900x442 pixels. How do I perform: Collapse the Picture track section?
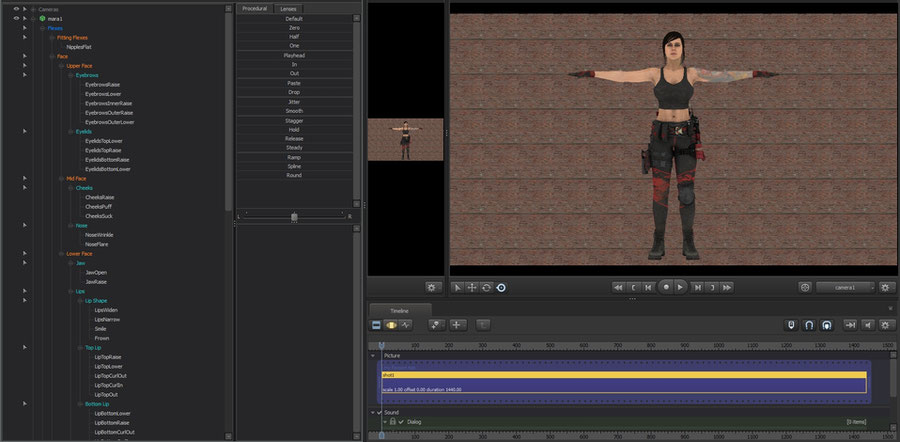point(374,355)
